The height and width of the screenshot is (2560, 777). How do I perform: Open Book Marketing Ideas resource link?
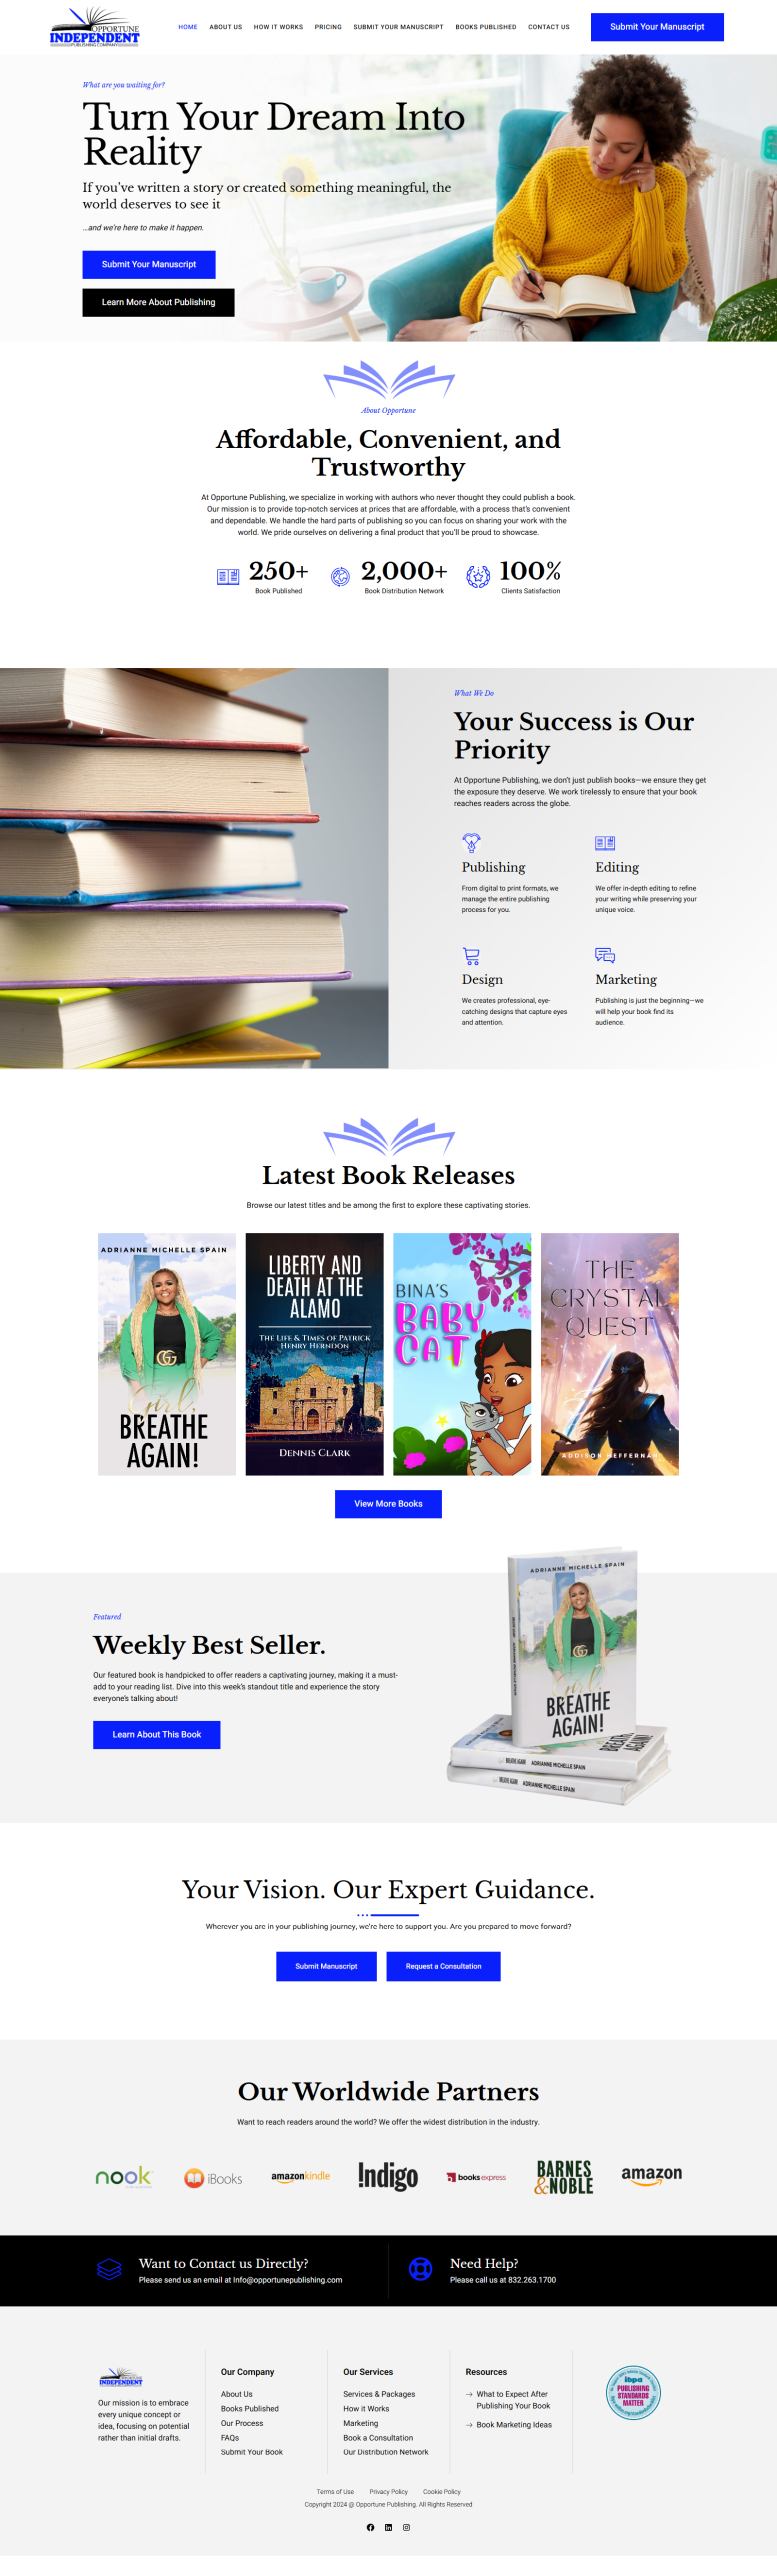point(514,2424)
